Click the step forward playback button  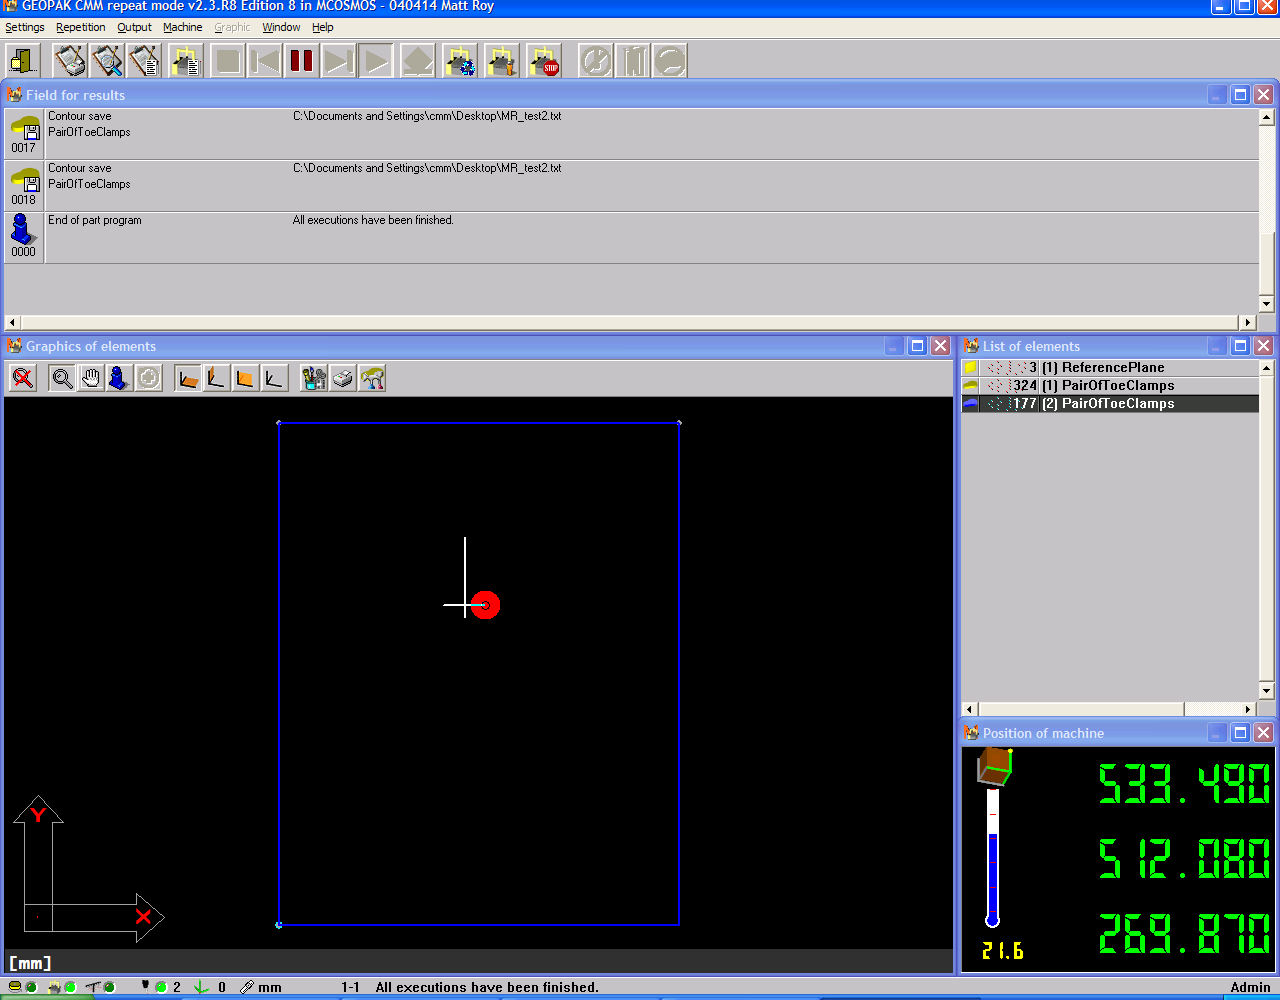coord(339,62)
